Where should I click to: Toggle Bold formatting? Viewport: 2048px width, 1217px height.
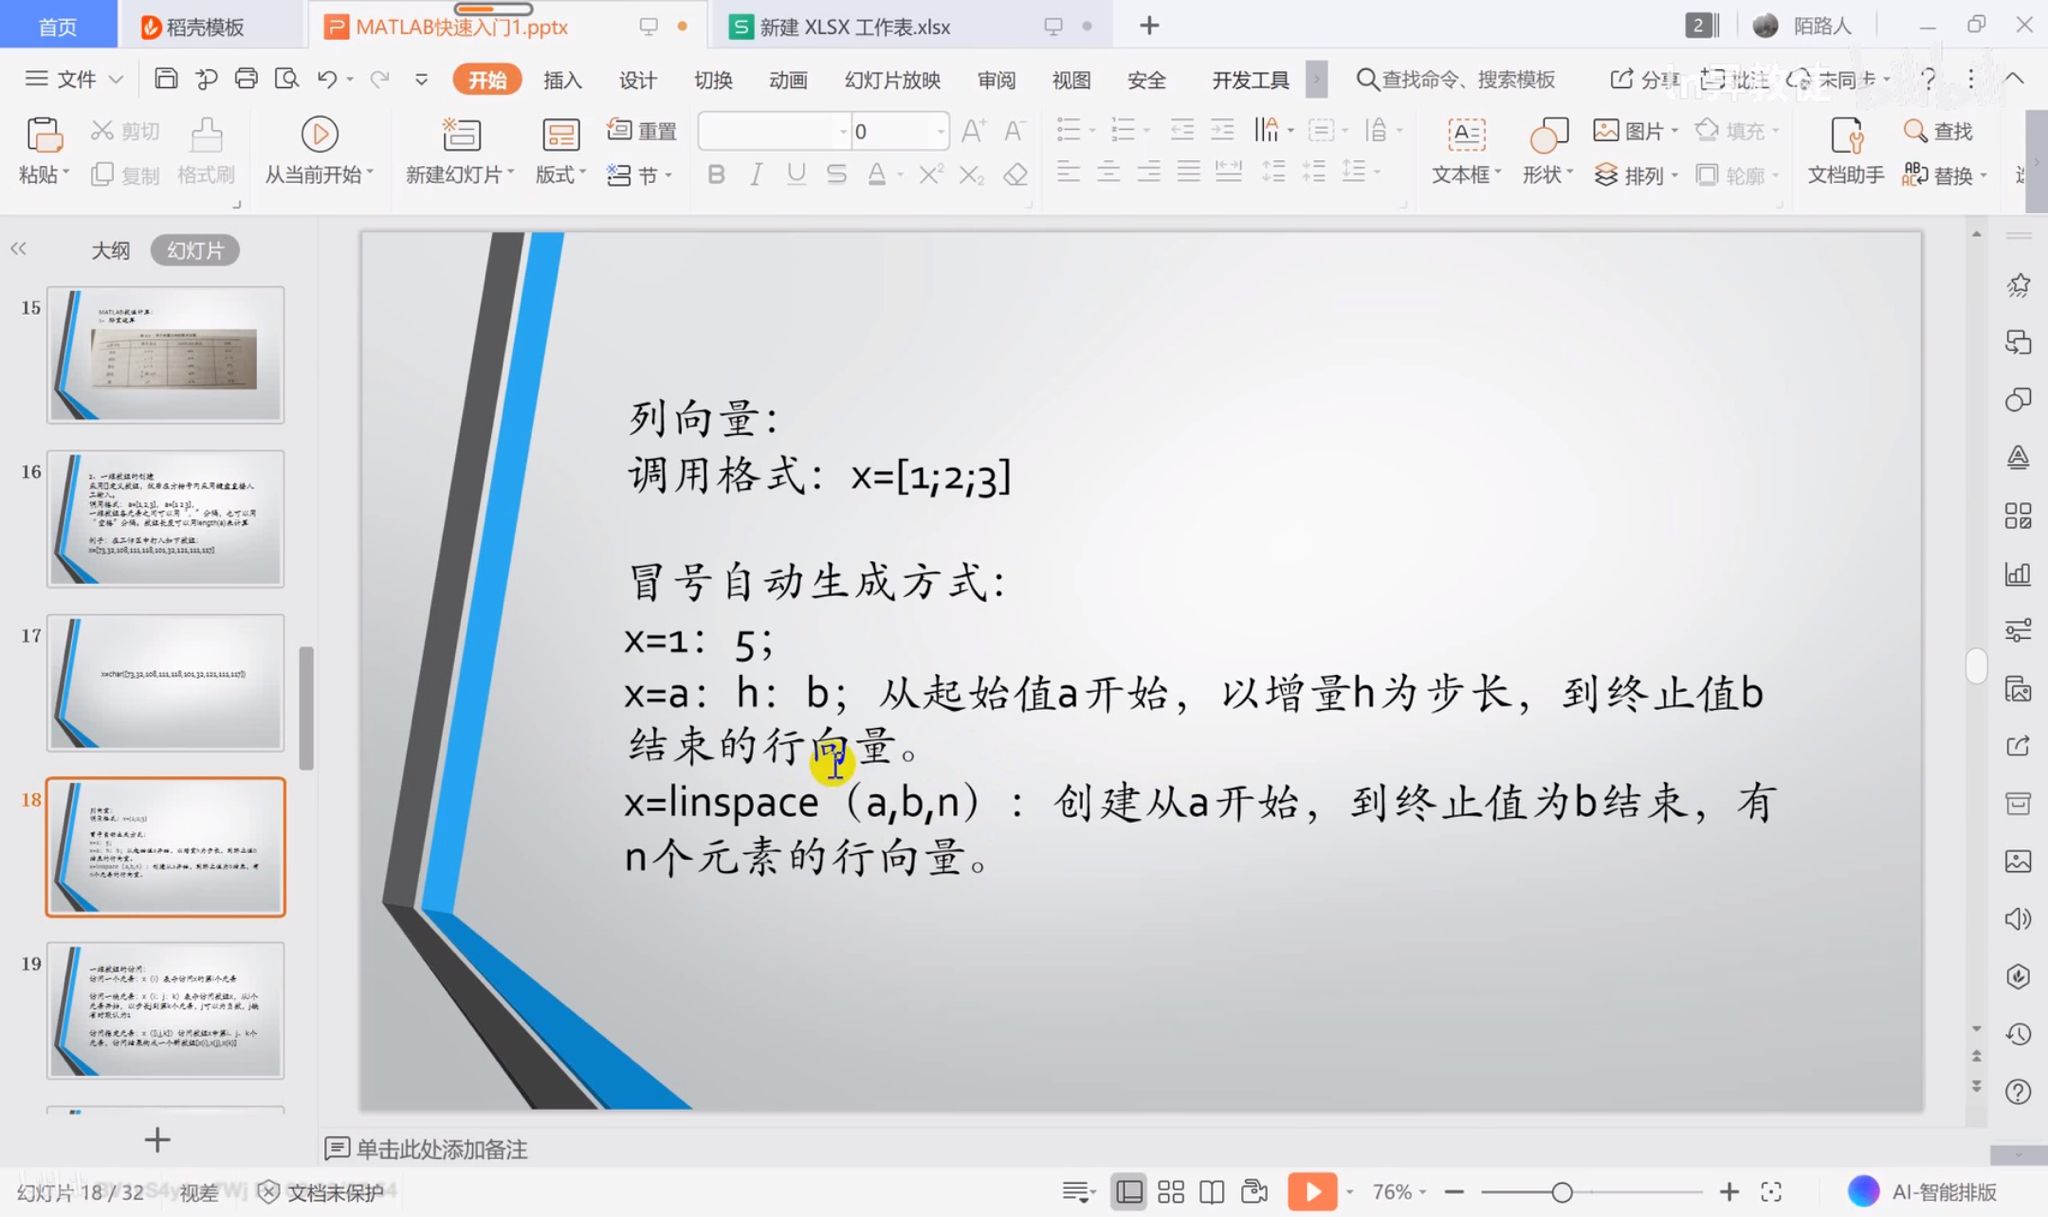(716, 175)
